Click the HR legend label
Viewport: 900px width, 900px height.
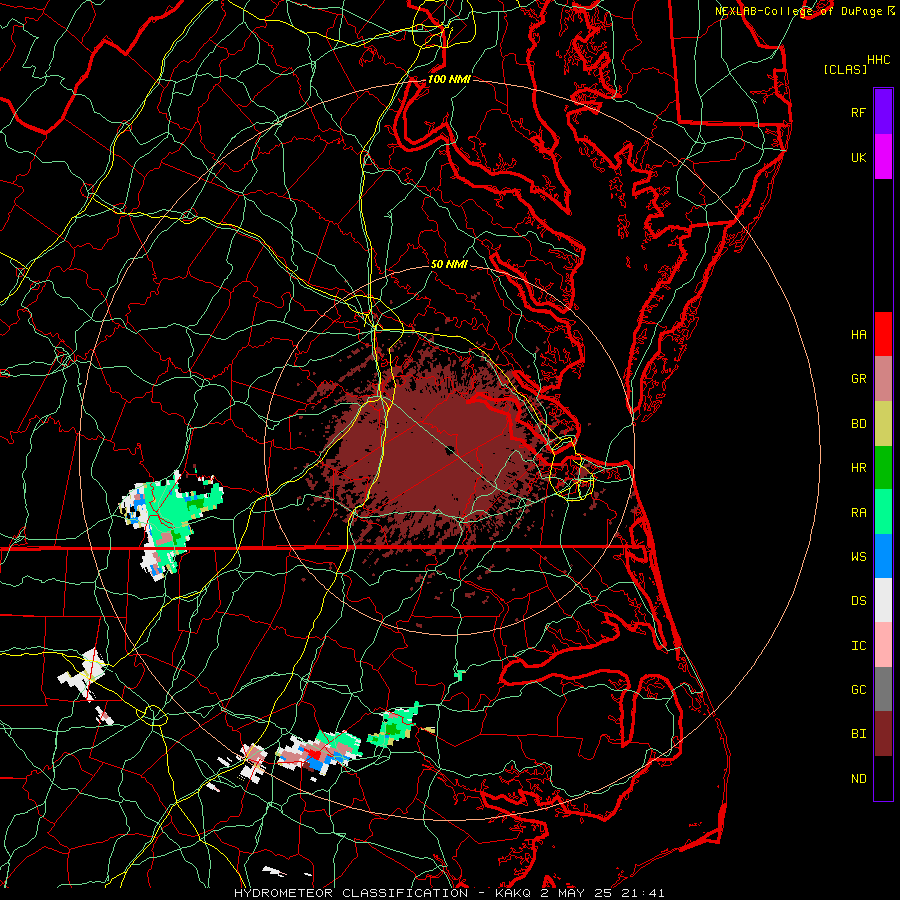tap(858, 468)
